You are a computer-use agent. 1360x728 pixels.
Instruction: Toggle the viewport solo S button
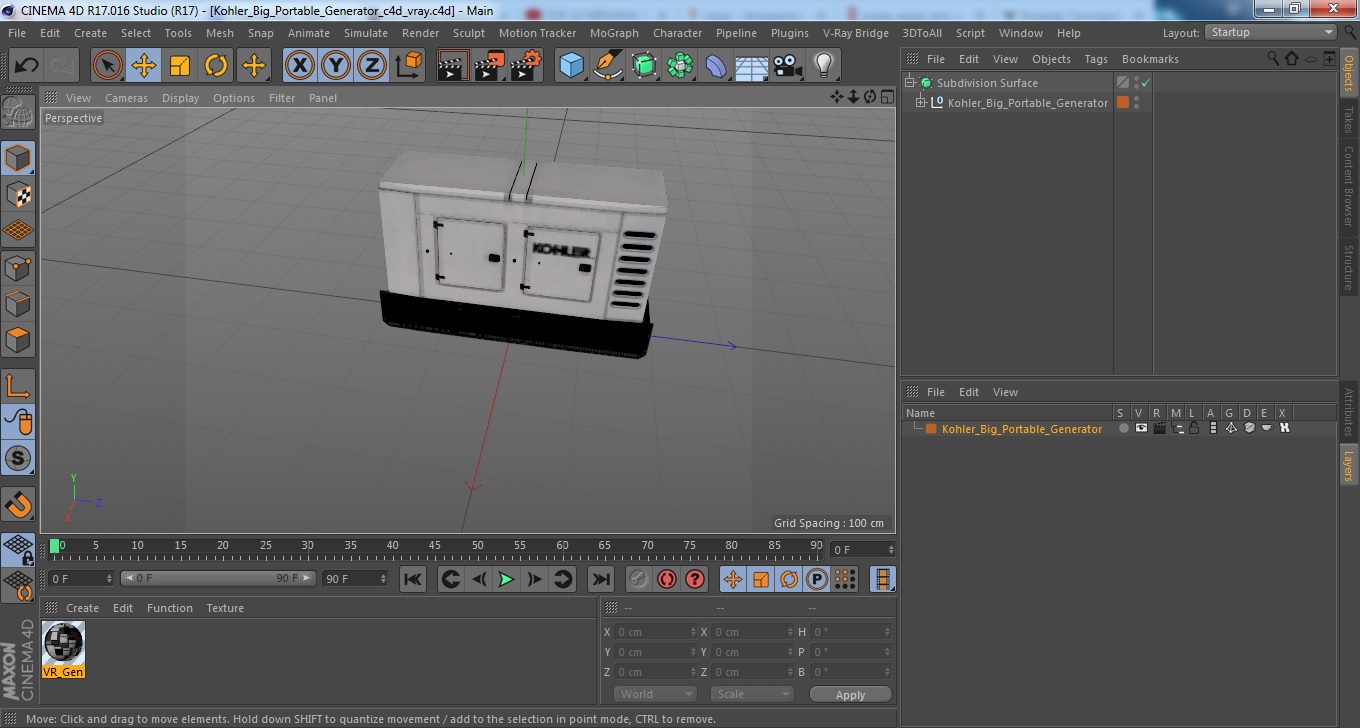(x=18, y=459)
